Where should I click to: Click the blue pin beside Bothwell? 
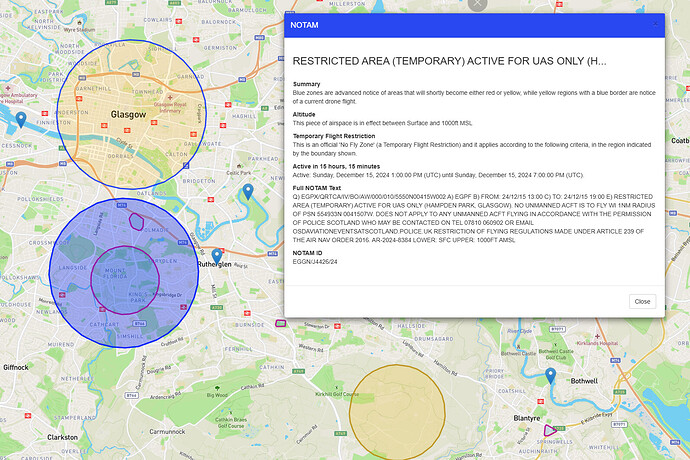[x=550, y=375]
